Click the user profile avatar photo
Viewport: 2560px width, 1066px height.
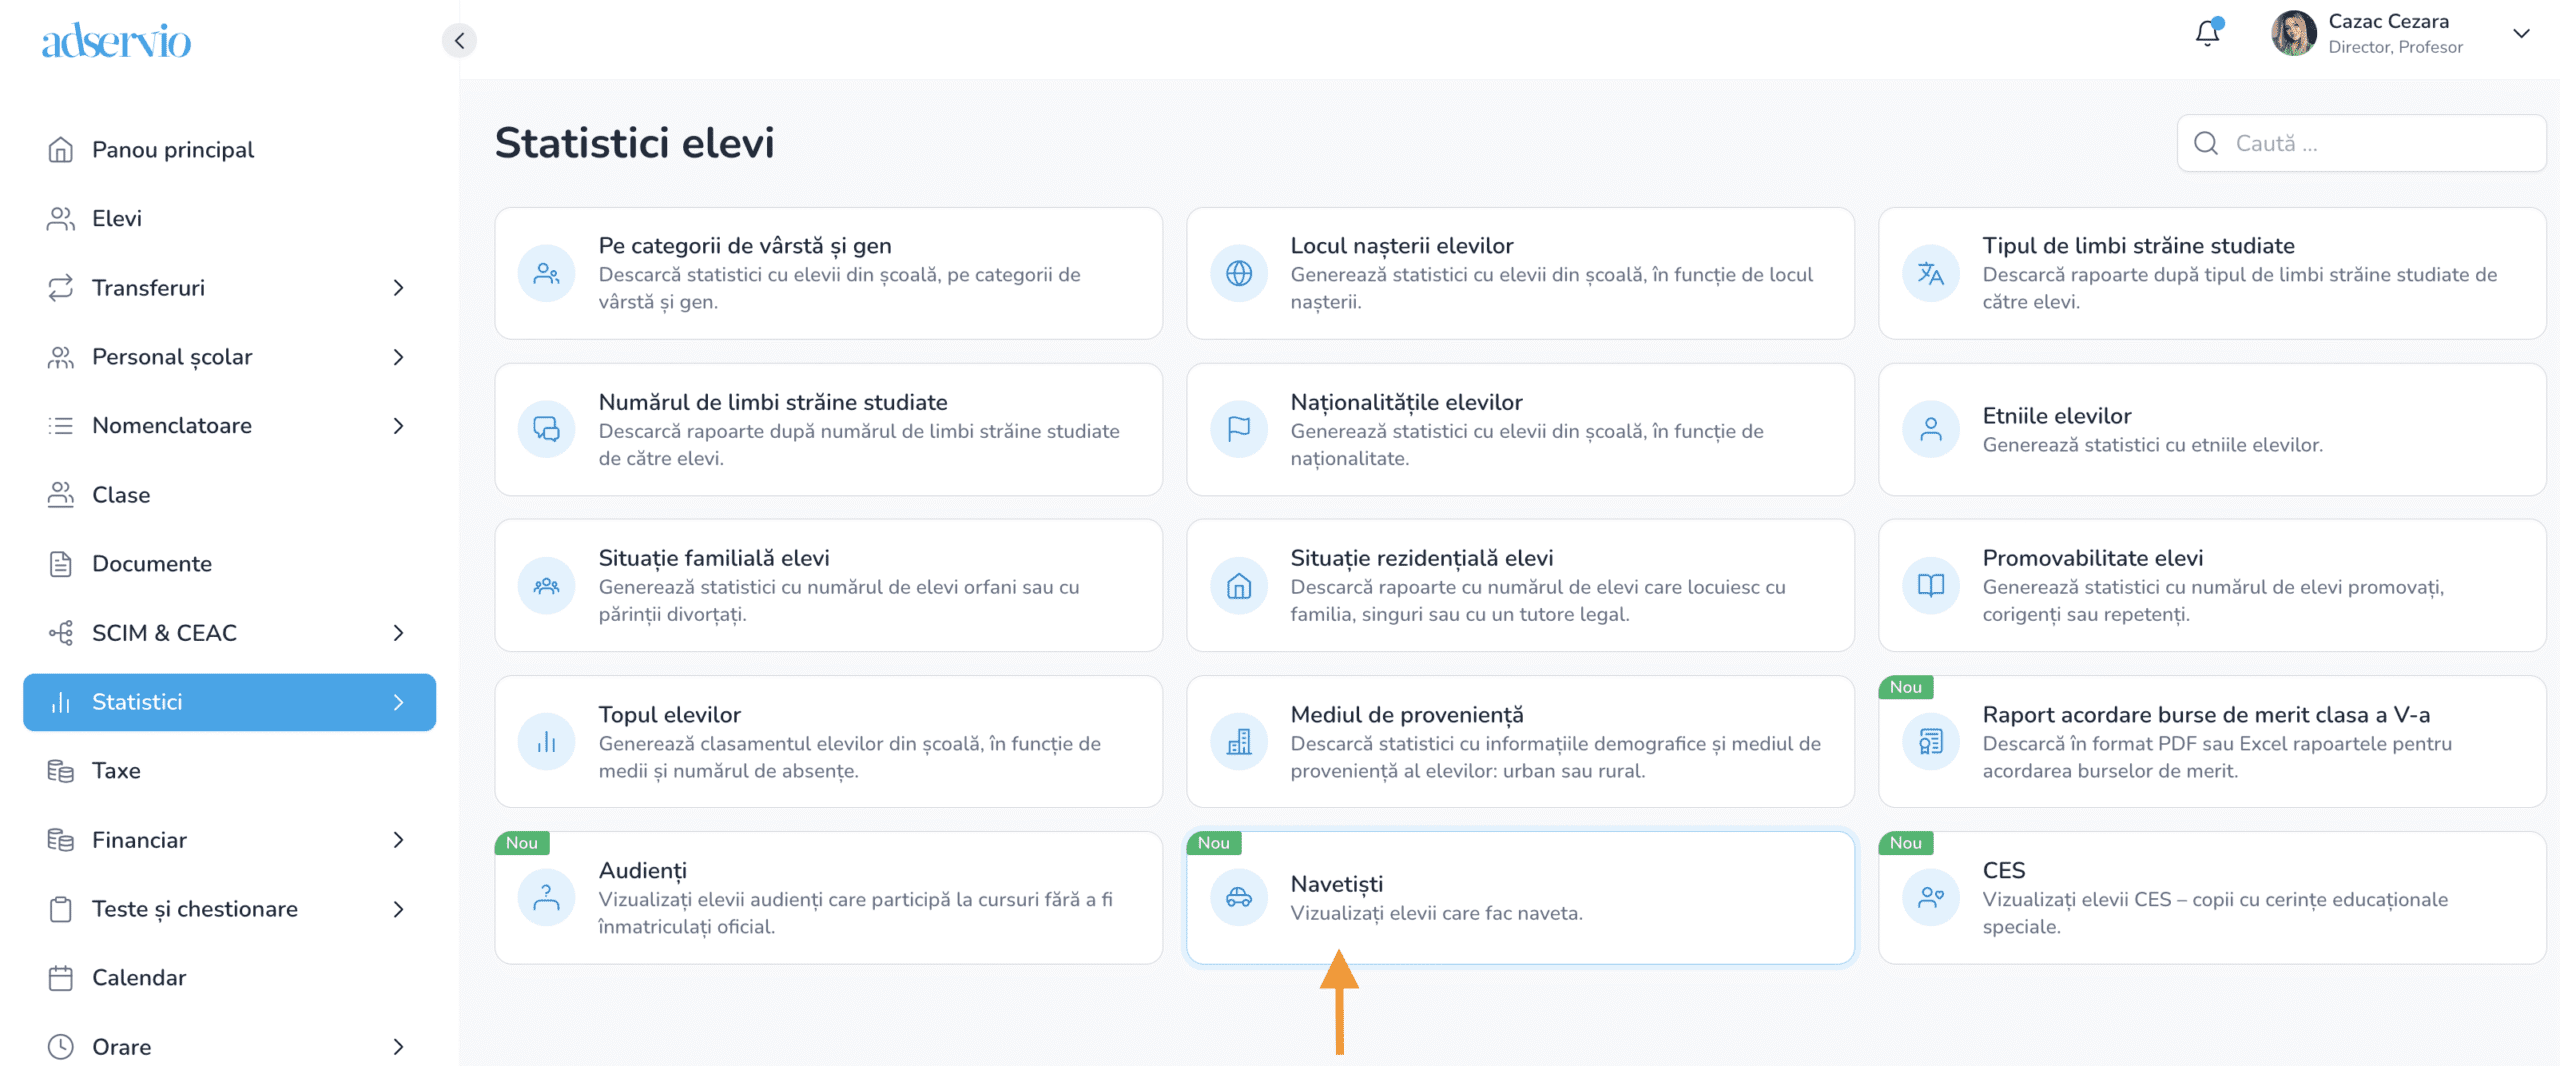2293,34
